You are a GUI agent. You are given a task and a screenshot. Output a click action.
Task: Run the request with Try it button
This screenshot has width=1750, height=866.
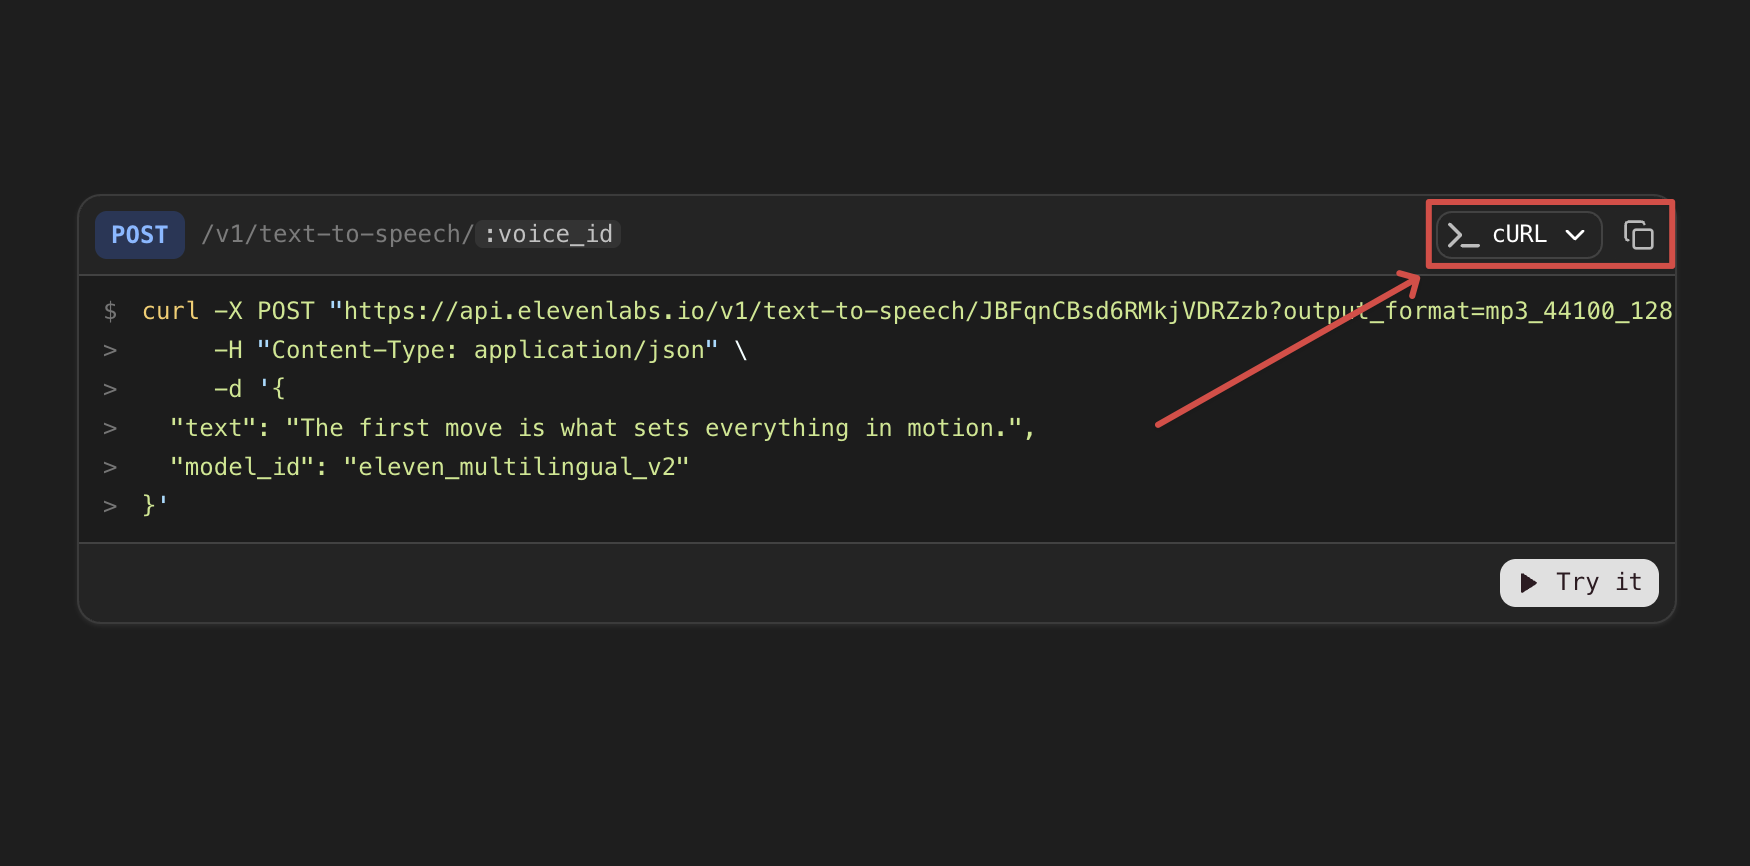[x=1579, y=583]
